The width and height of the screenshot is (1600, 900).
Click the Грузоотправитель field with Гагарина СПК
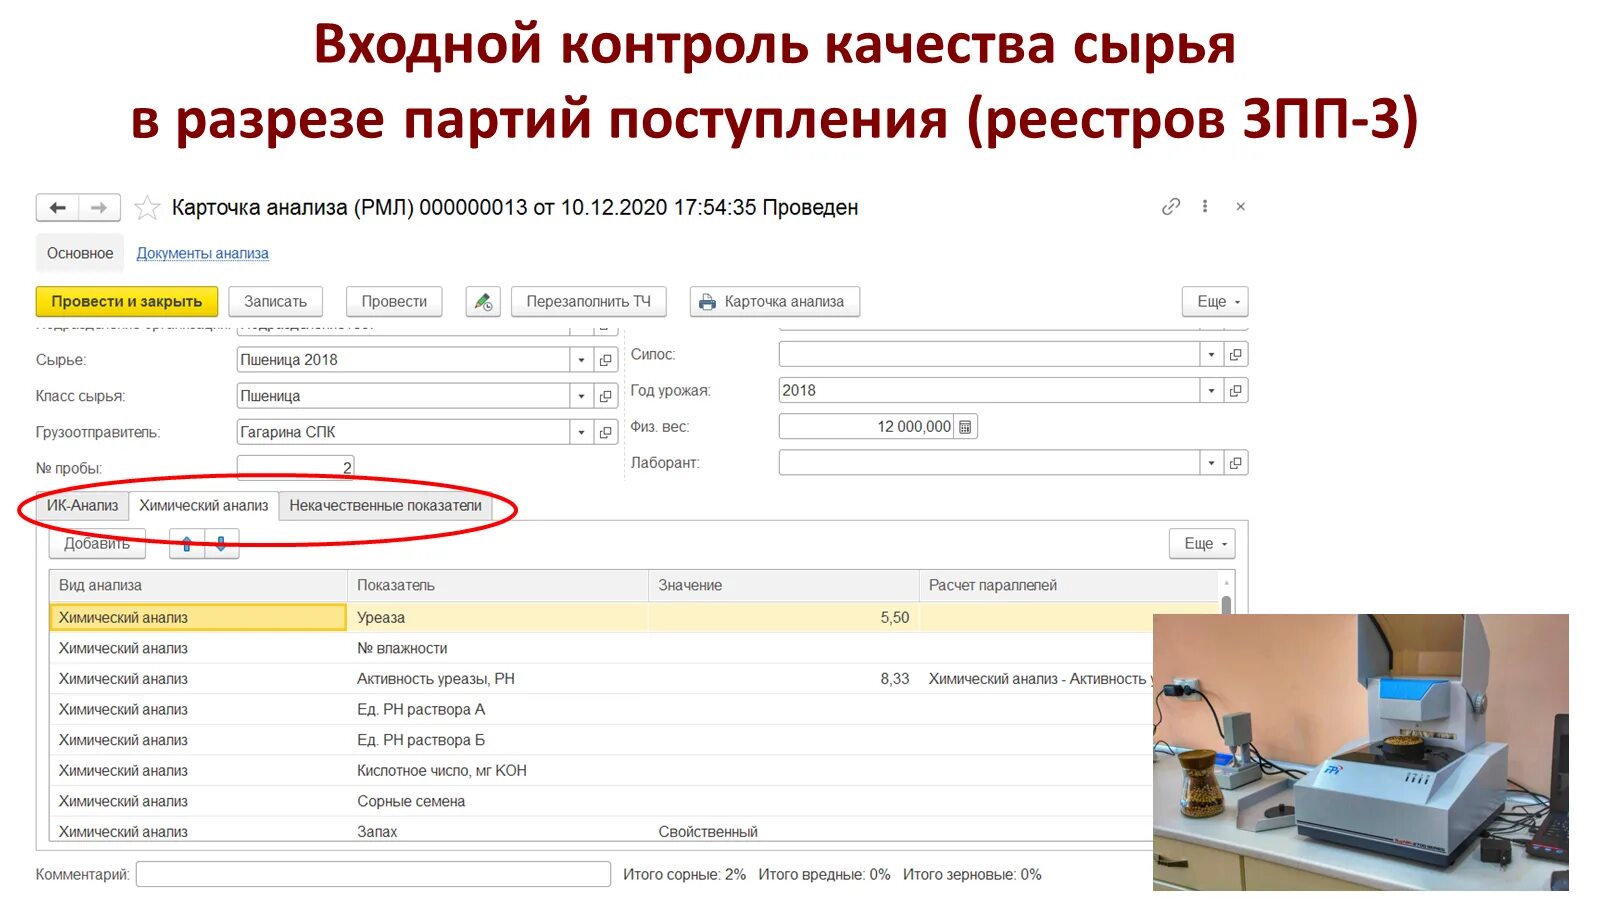point(403,432)
